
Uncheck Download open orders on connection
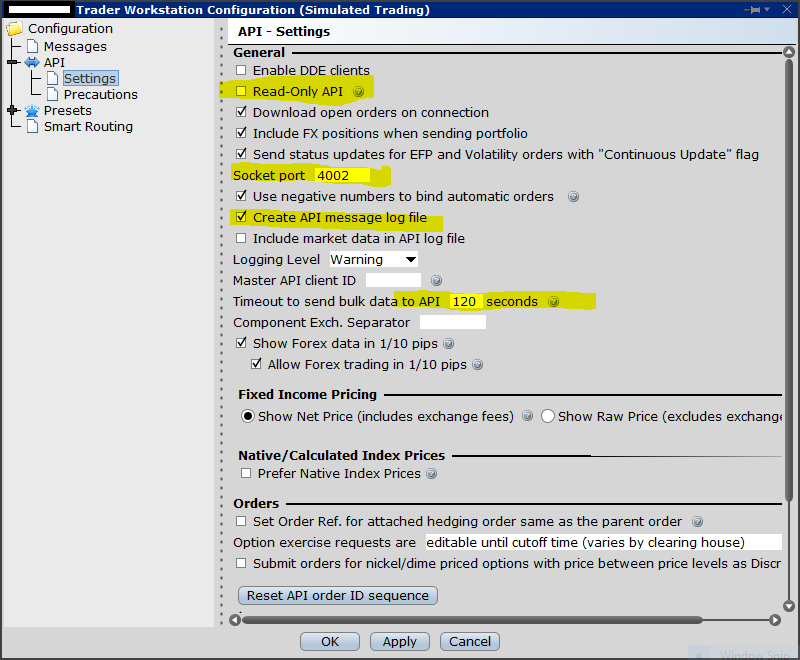click(x=241, y=112)
